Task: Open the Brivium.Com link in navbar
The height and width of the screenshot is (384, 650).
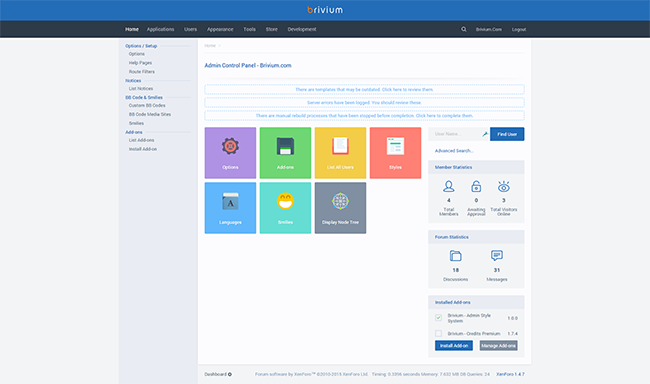Action: [x=488, y=29]
